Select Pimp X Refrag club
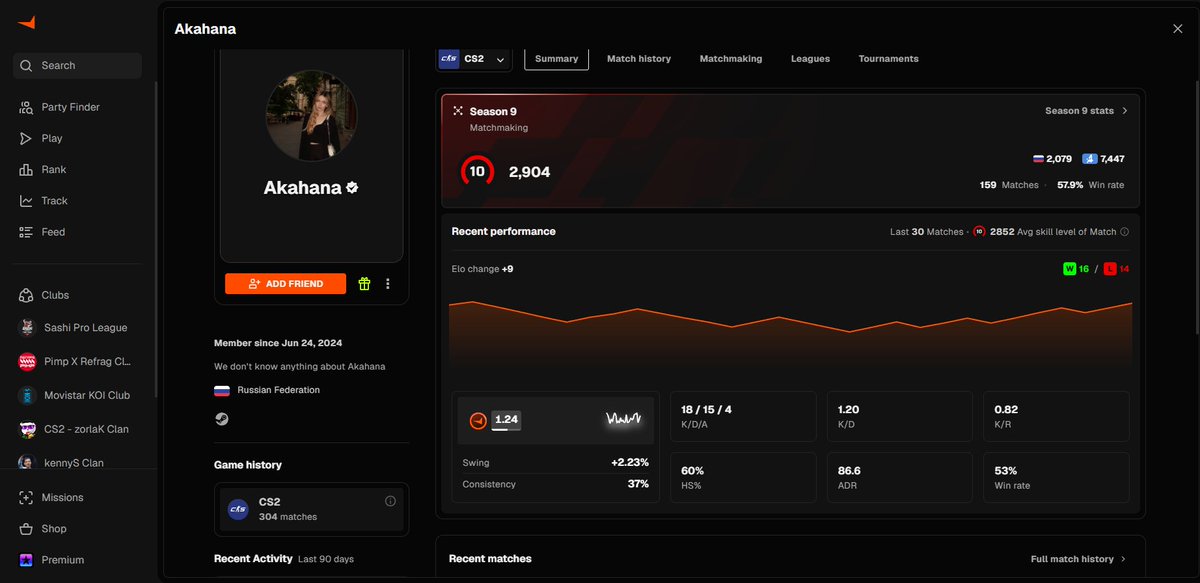This screenshot has width=1200, height=583. (x=77, y=362)
